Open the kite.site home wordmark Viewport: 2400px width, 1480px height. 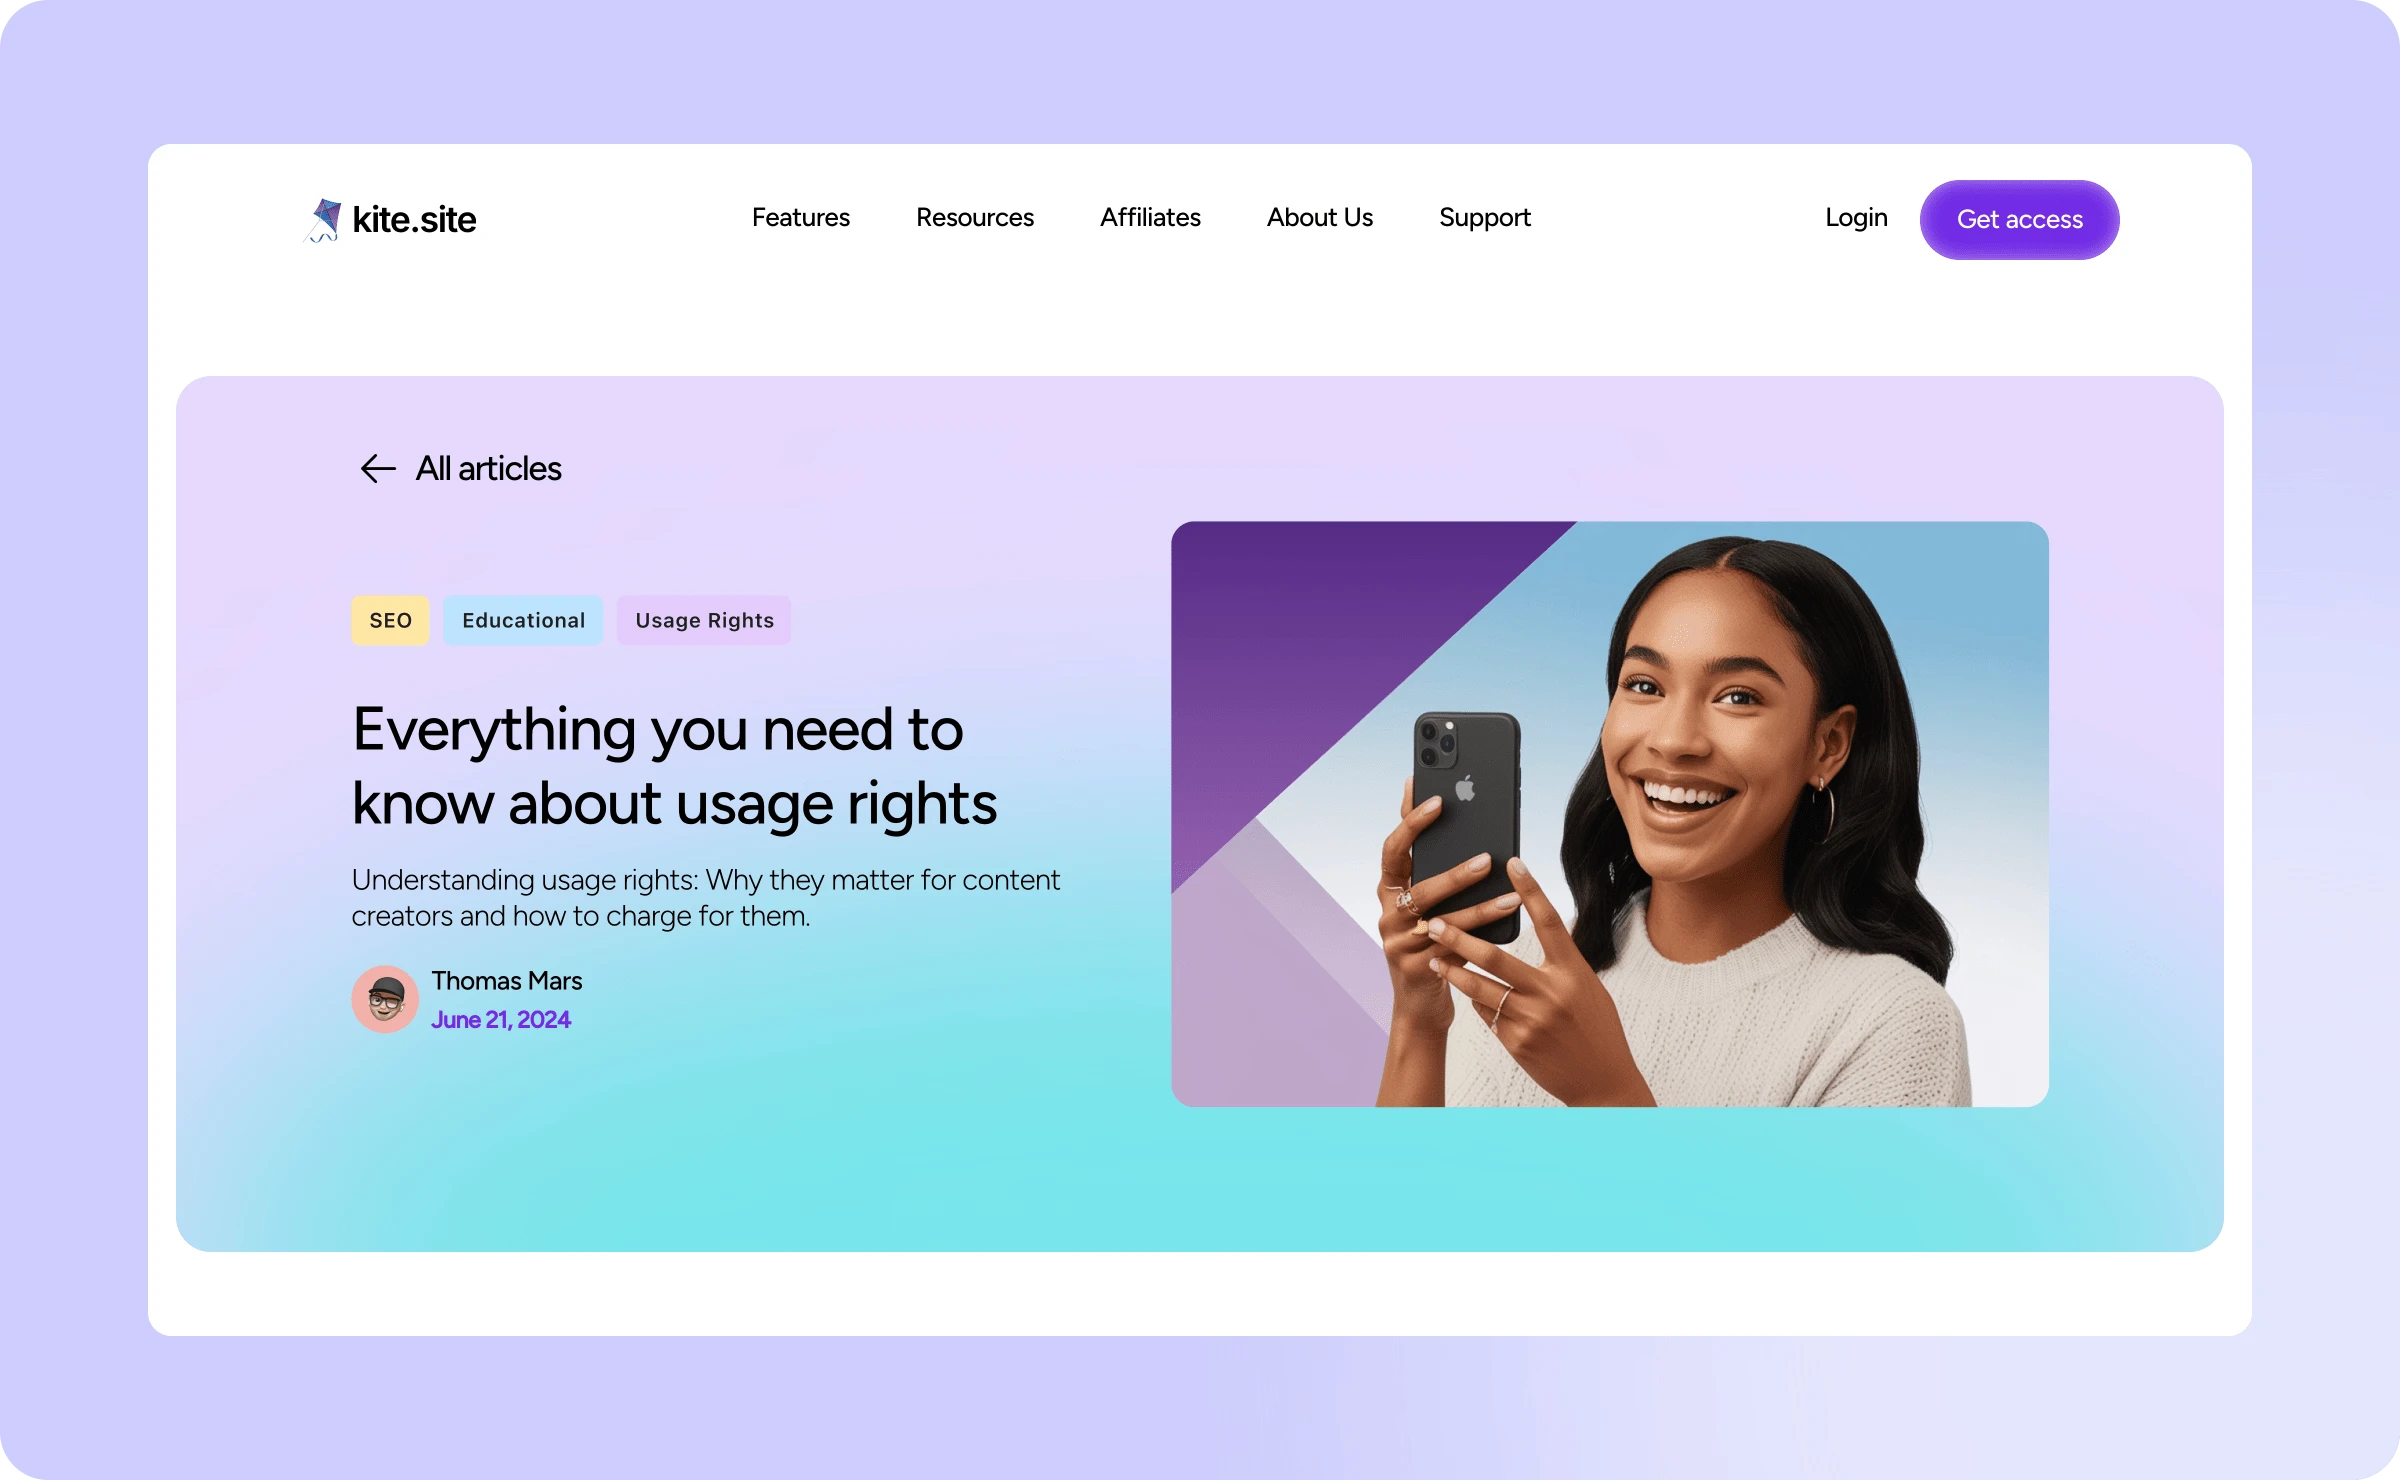point(414,220)
